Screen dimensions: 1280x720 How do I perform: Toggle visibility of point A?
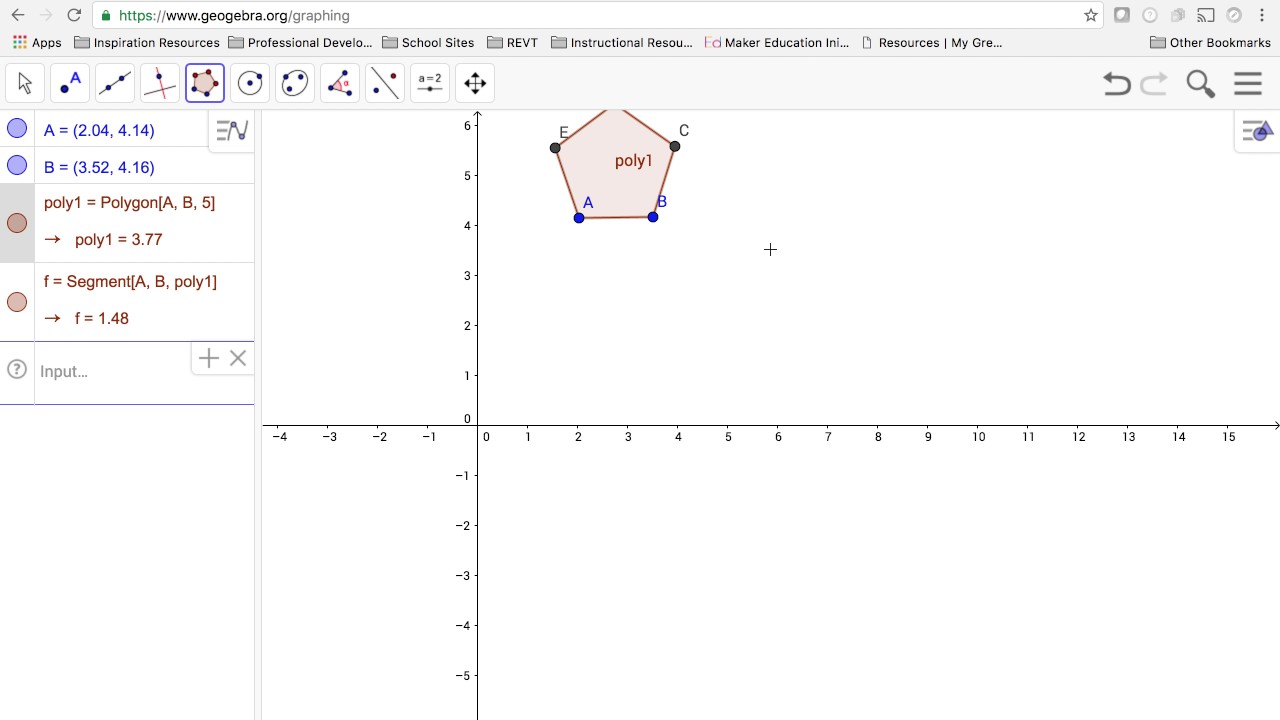tap(17, 128)
